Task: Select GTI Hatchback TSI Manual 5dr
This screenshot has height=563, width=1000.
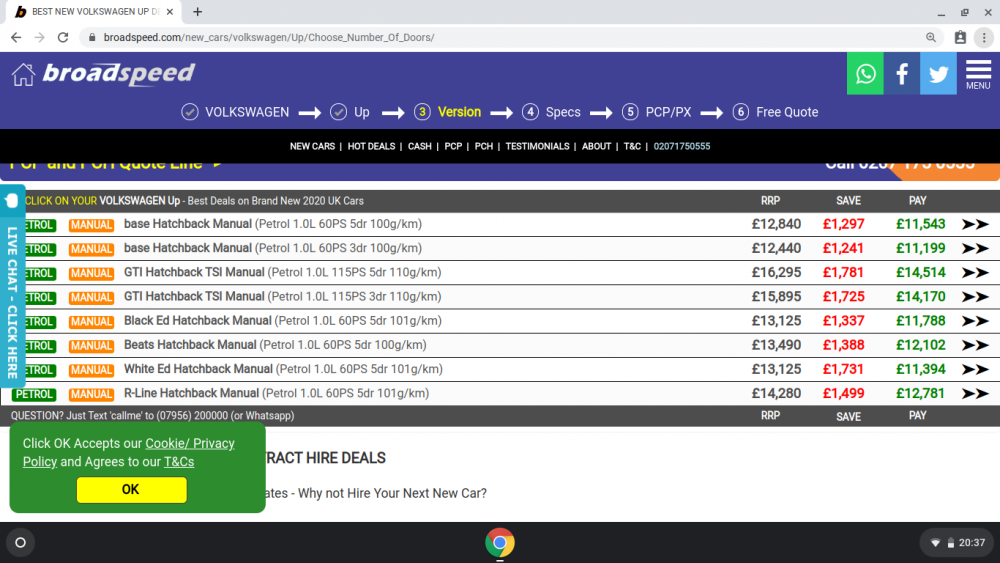Action: click(x=500, y=273)
